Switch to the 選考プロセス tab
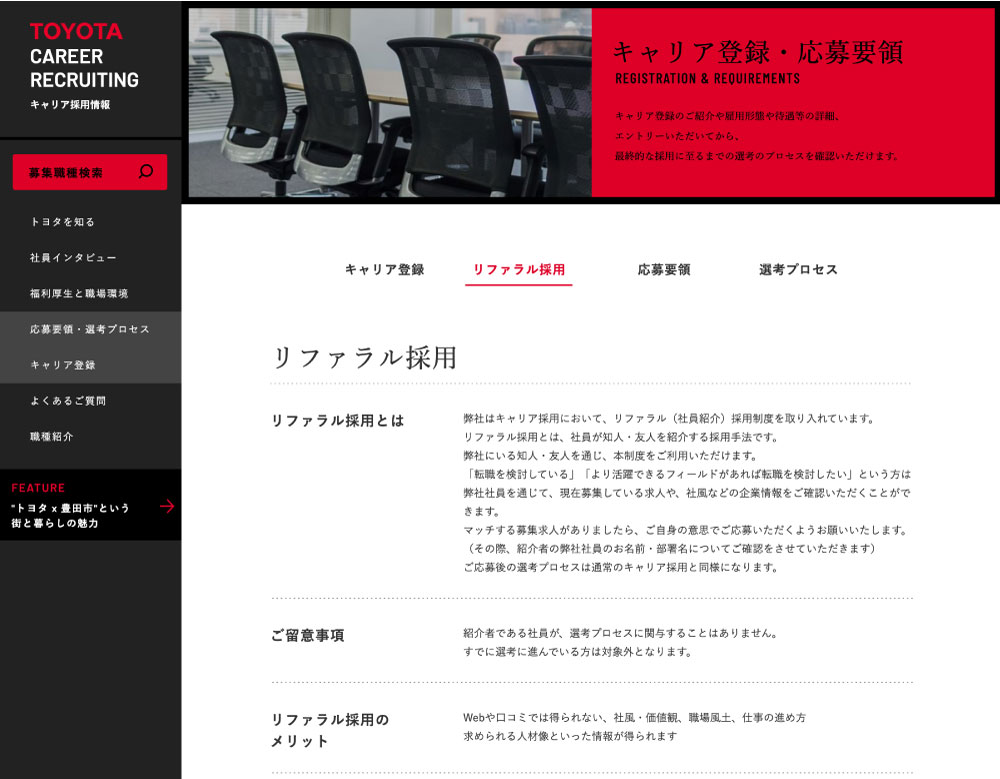Viewport: 1000px width, 779px height. point(797,269)
